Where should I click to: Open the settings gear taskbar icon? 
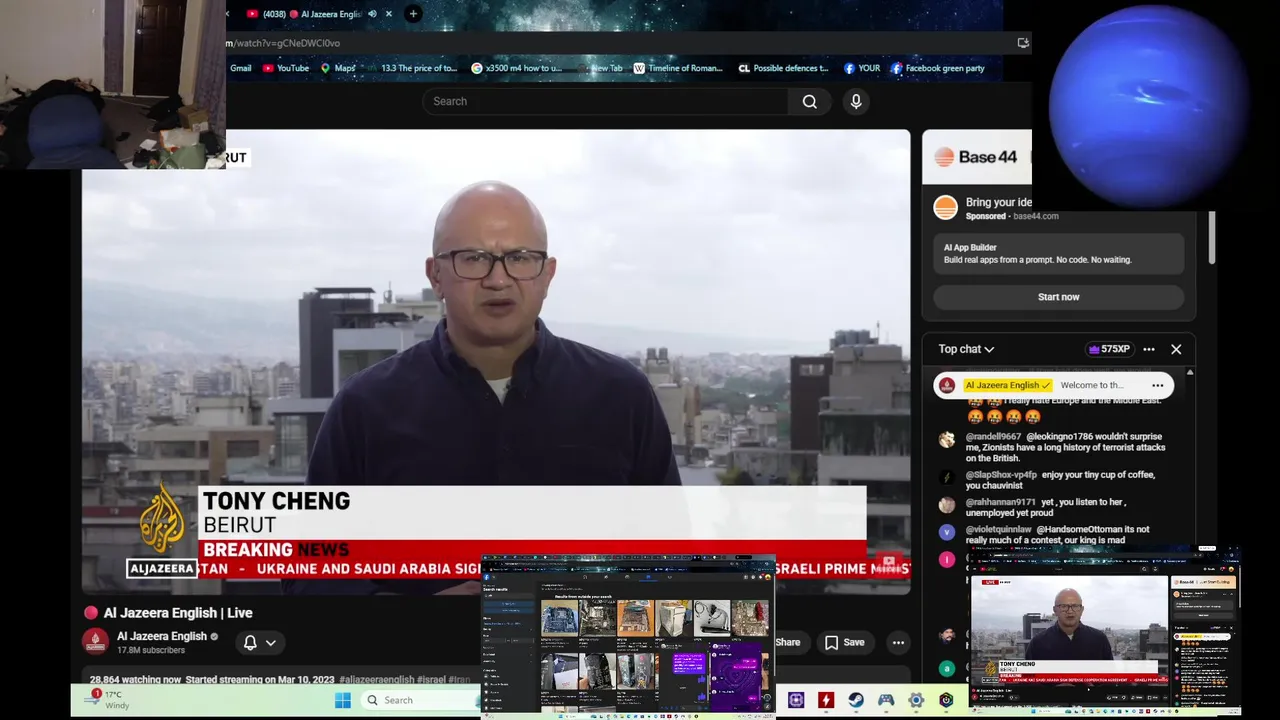point(916,700)
